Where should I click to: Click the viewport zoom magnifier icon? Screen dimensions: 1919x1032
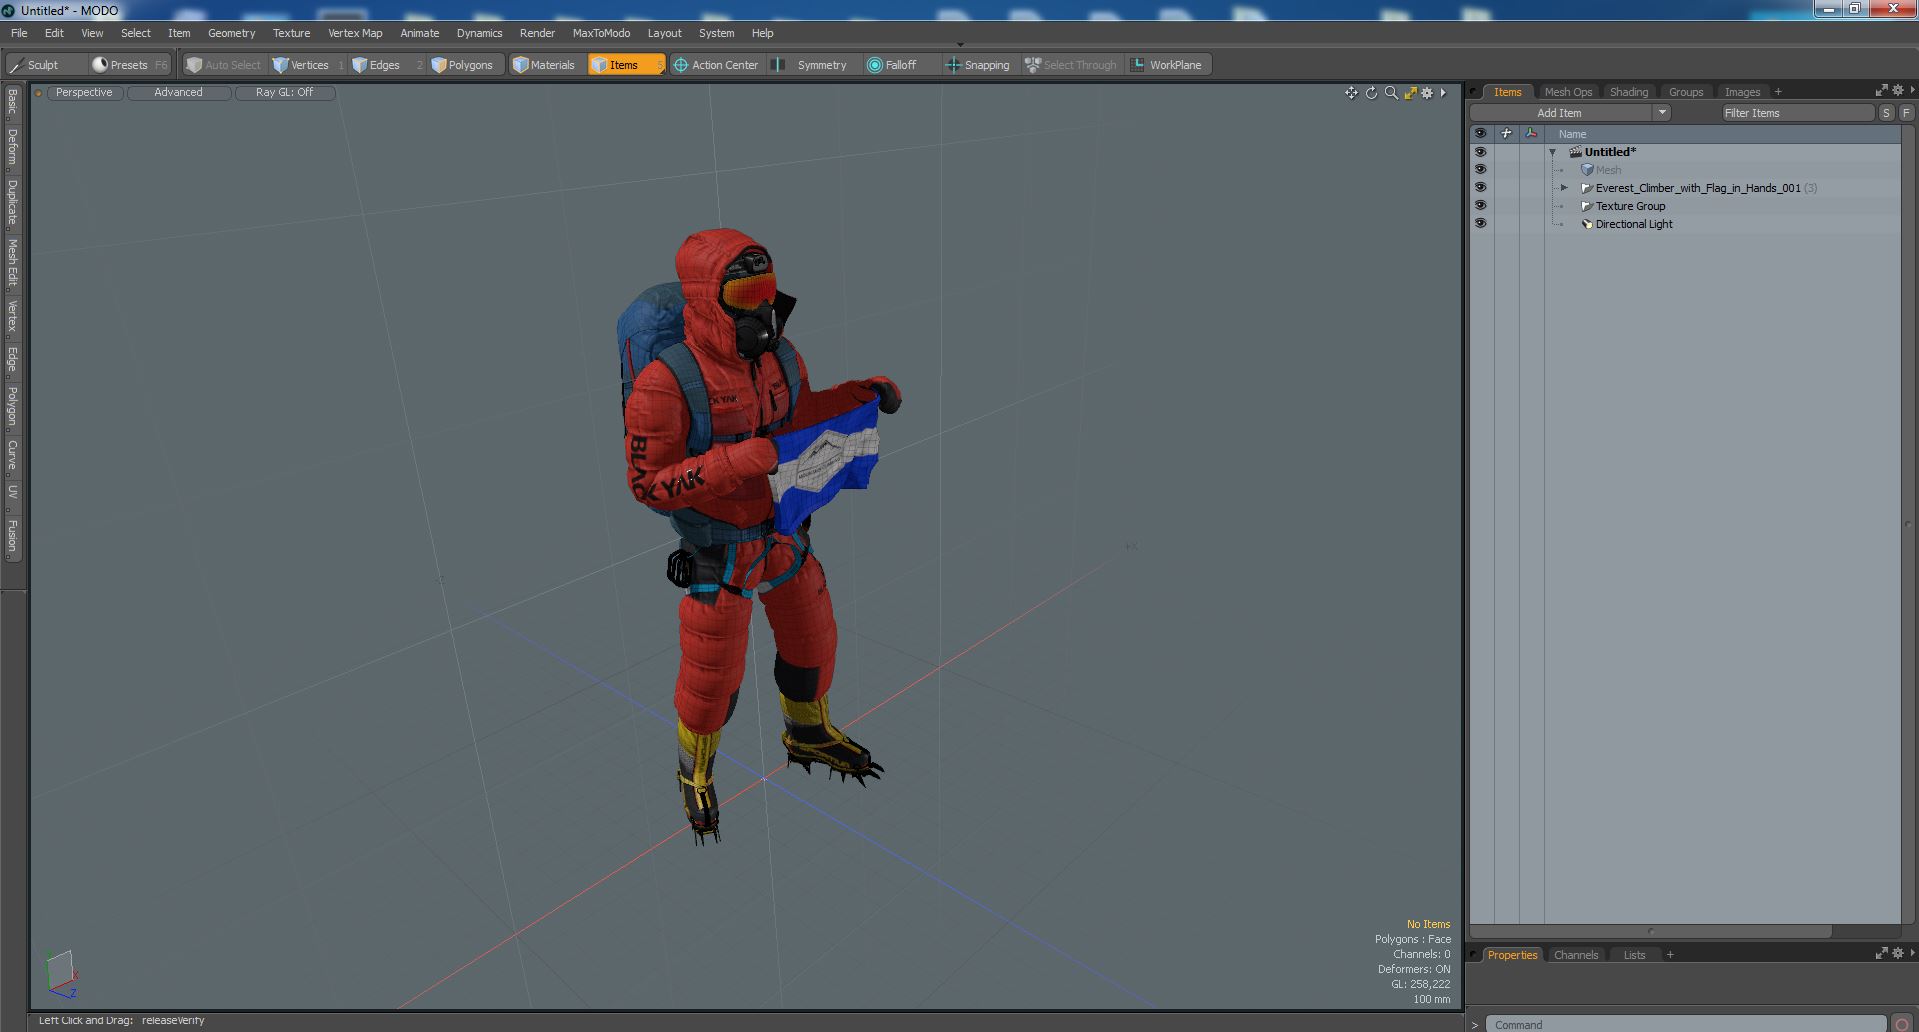pyautogui.click(x=1391, y=93)
